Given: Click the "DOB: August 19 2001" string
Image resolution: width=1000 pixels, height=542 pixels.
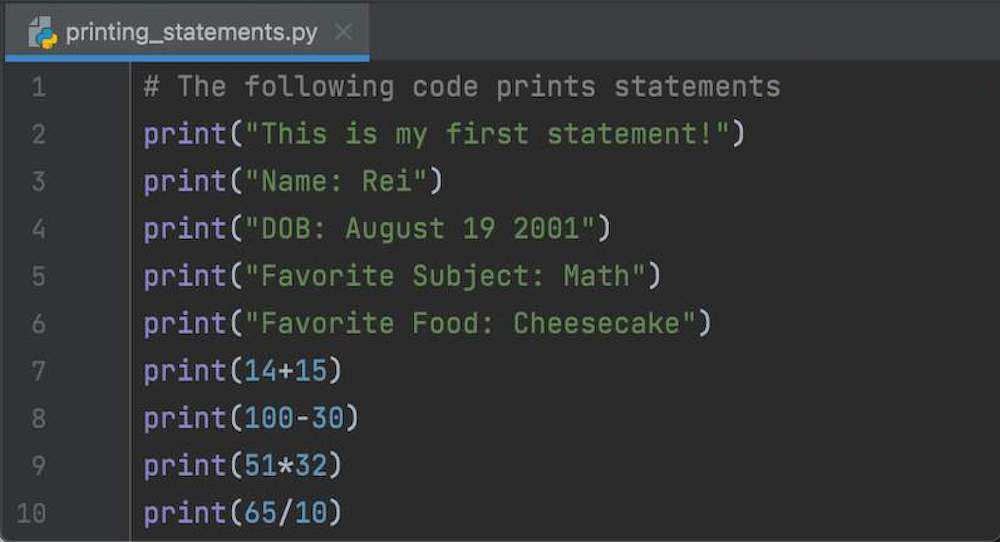Looking at the screenshot, I should click(420, 229).
